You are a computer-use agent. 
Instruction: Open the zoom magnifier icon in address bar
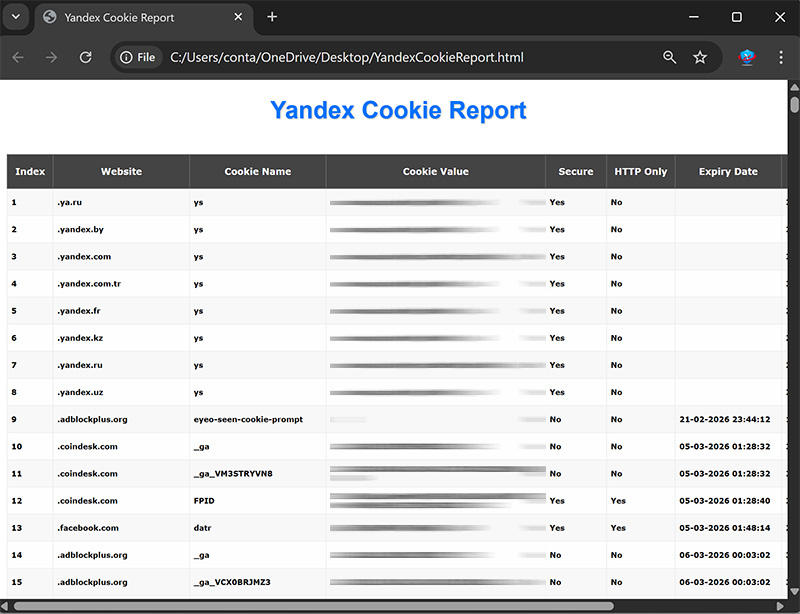tap(669, 58)
